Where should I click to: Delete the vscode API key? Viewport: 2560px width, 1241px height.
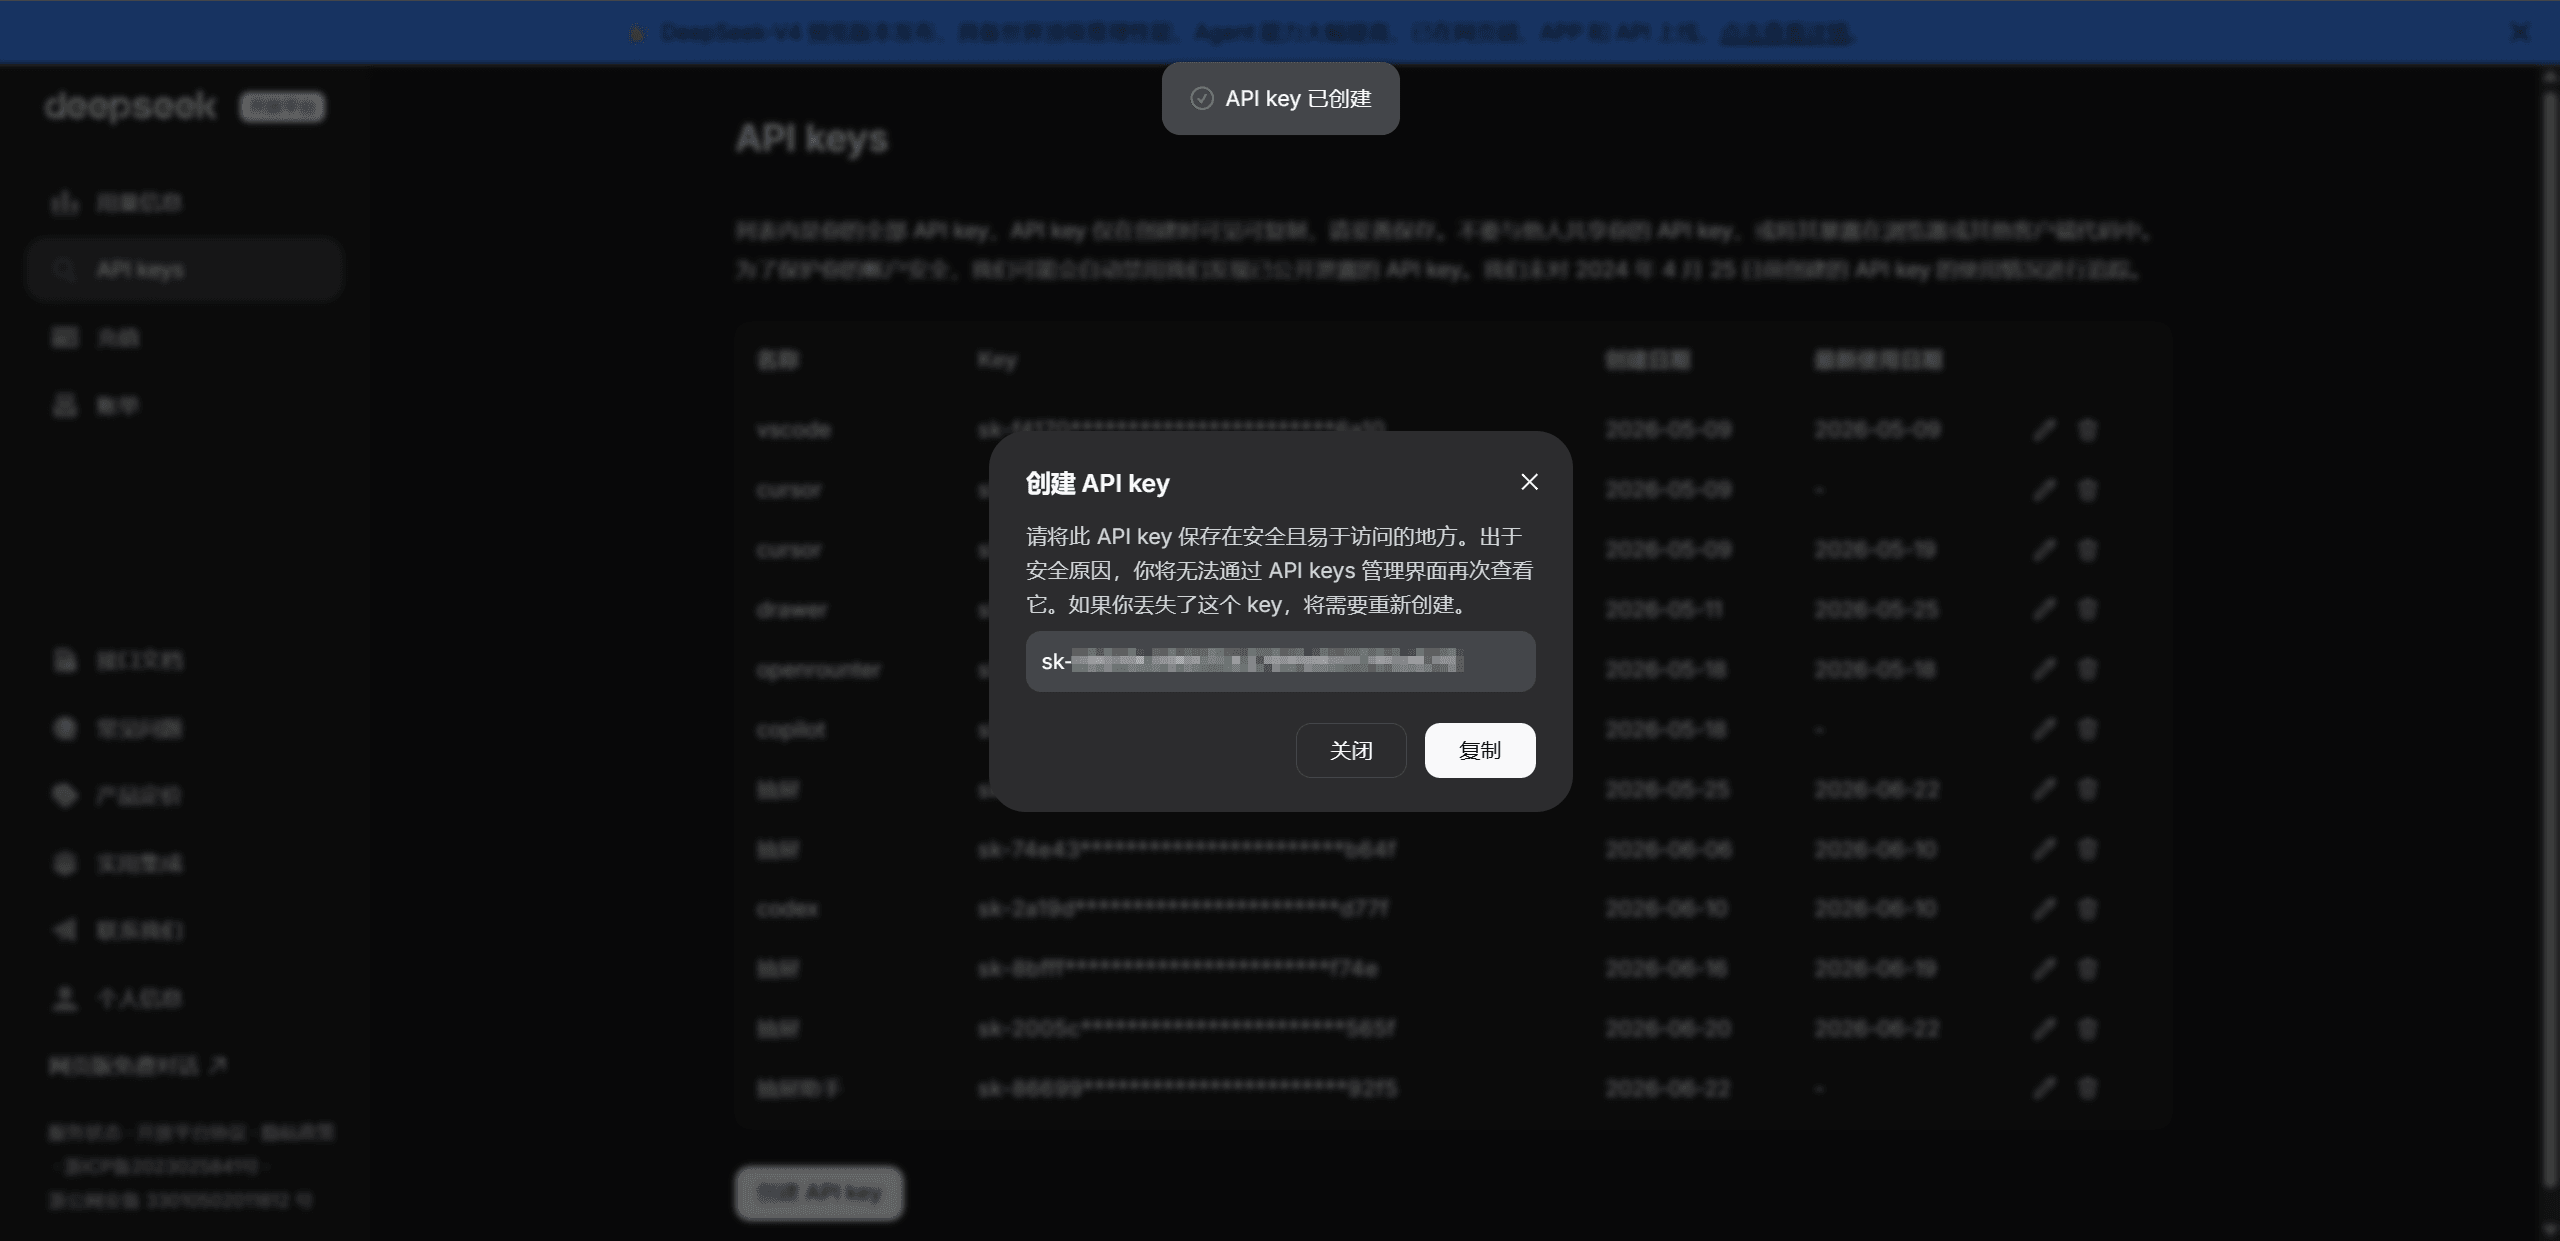[x=2087, y=430]
